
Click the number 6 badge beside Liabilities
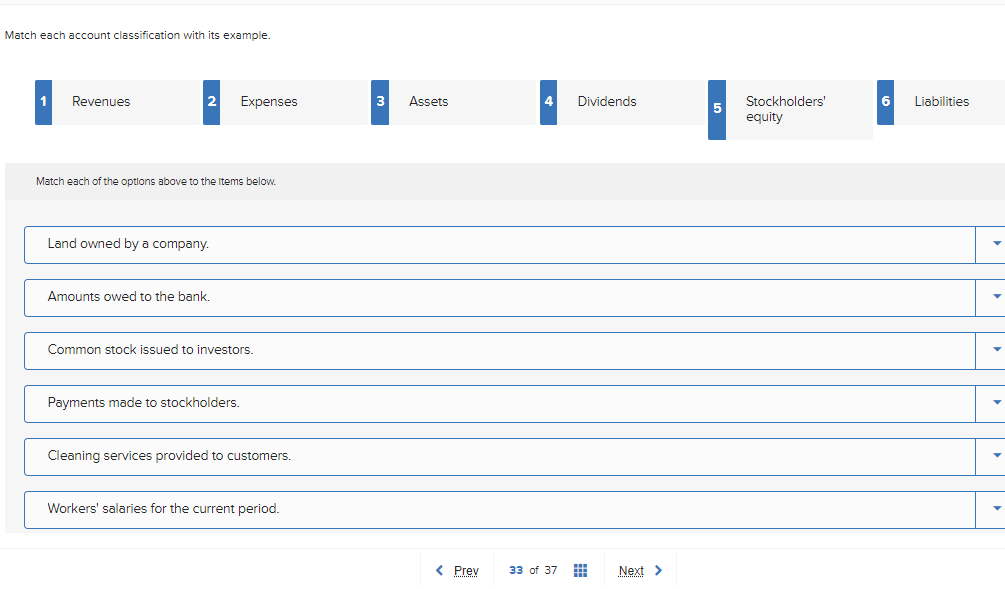(886, 101)
